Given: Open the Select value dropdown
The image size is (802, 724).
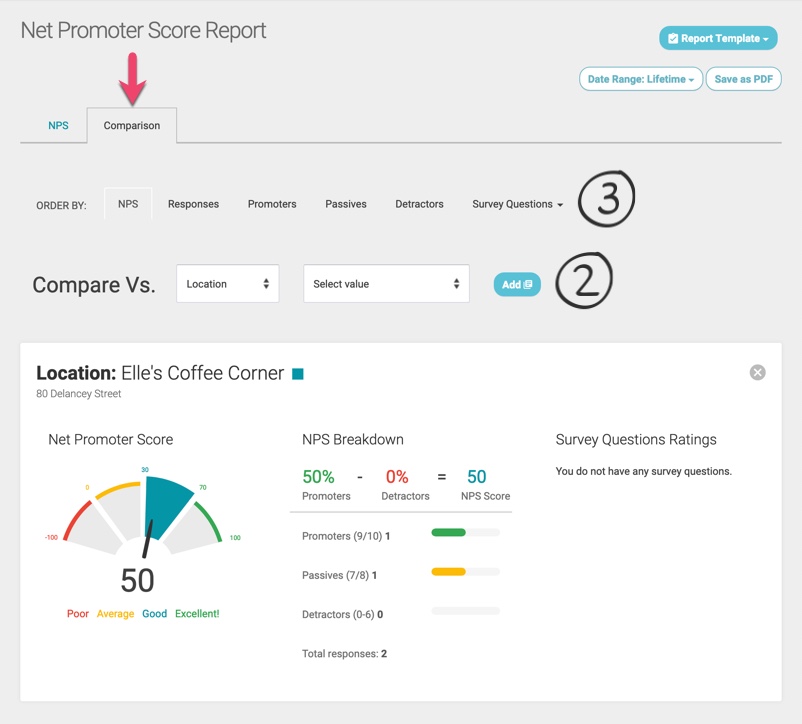Looking at the screenshot, I should (386, 284).
